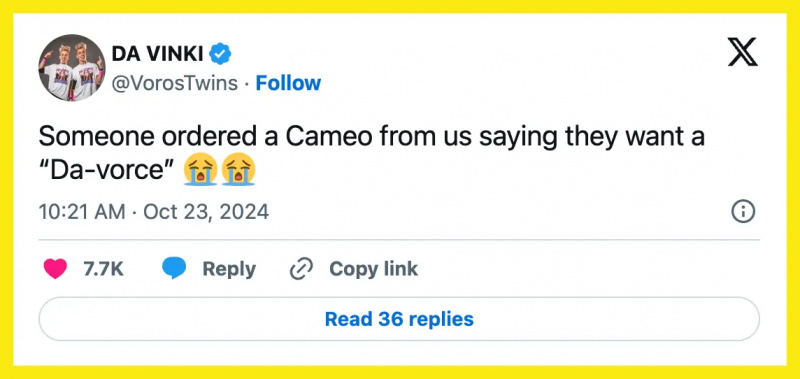Image resolution: width=800 pixels, height=379 pixels.
Task: Open the 10:21 AM Oct 23, 2024 timestamp
Action: (x=154, y=211)
